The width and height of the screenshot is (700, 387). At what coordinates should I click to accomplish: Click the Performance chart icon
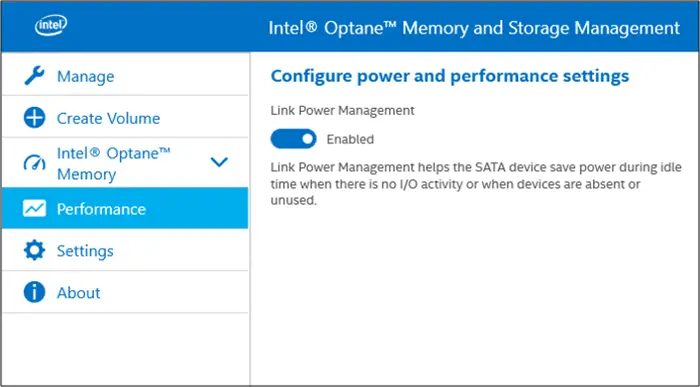pyautogui.click(x=34, y=208)
